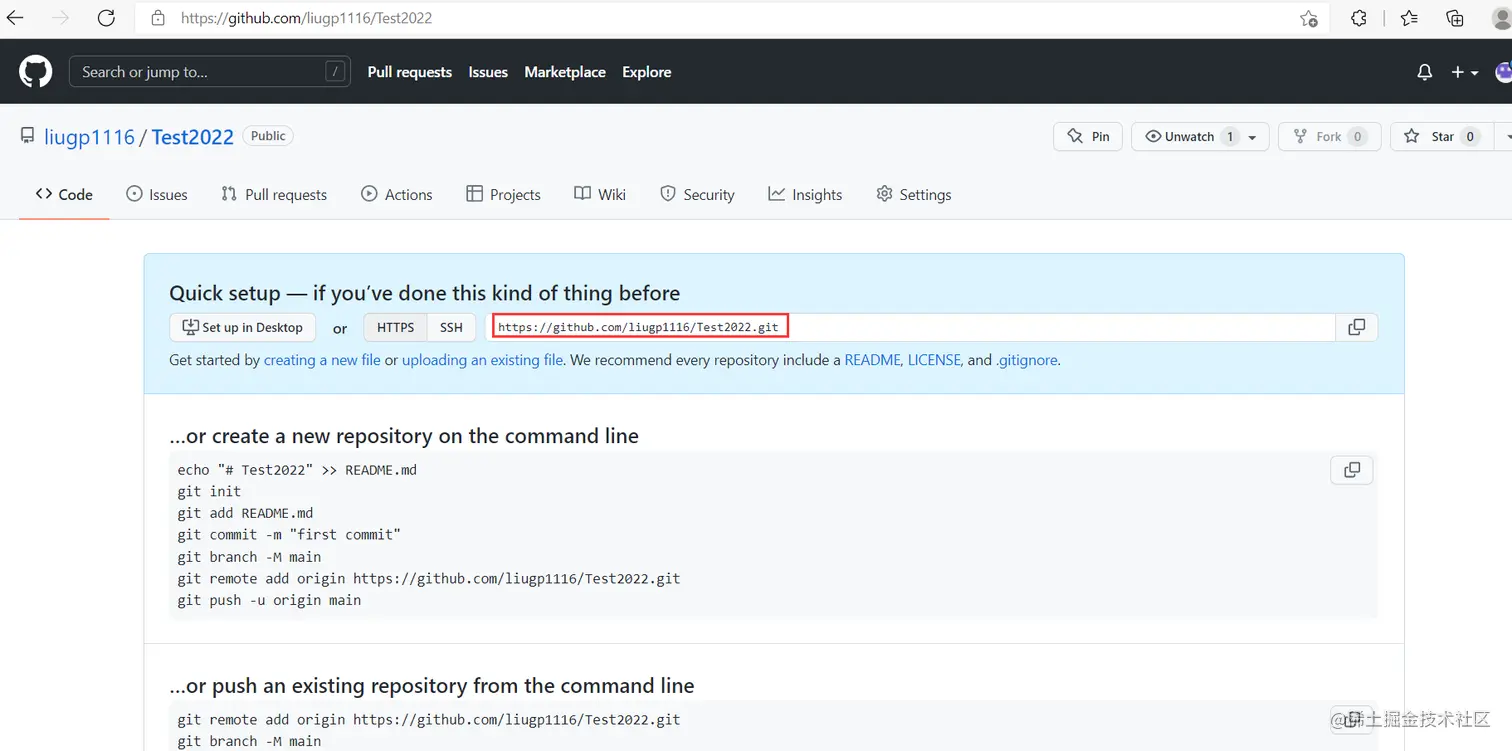
Task: Click Set up in Desktop button
Action: 242,327
